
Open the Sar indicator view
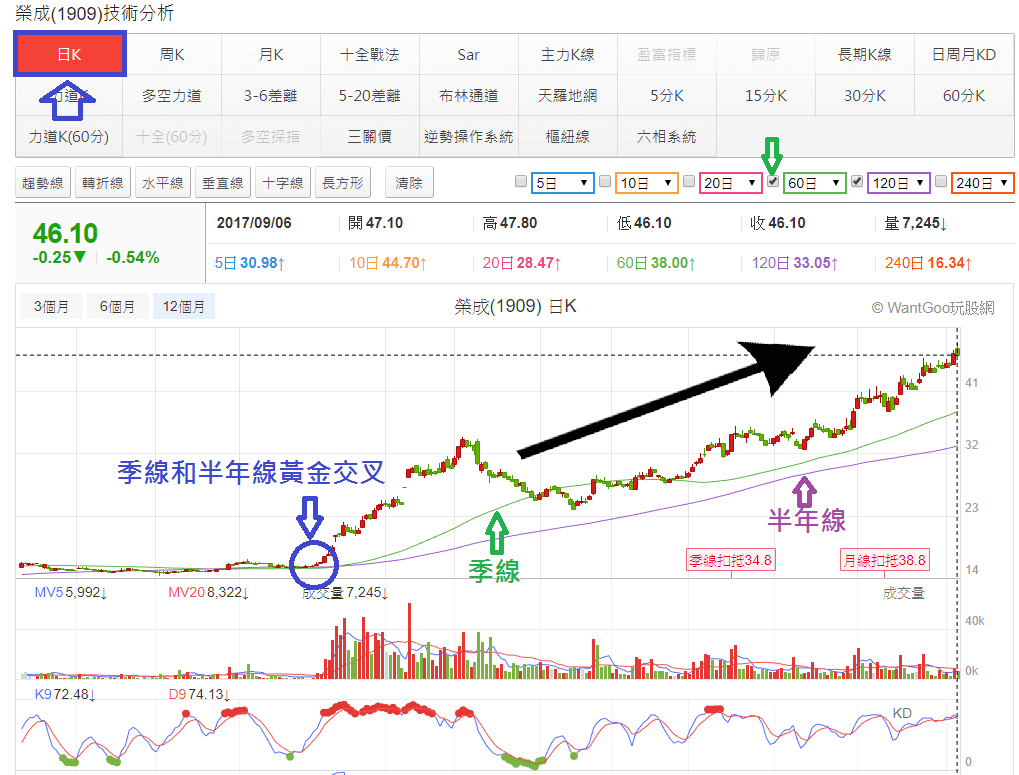point(466,55)
